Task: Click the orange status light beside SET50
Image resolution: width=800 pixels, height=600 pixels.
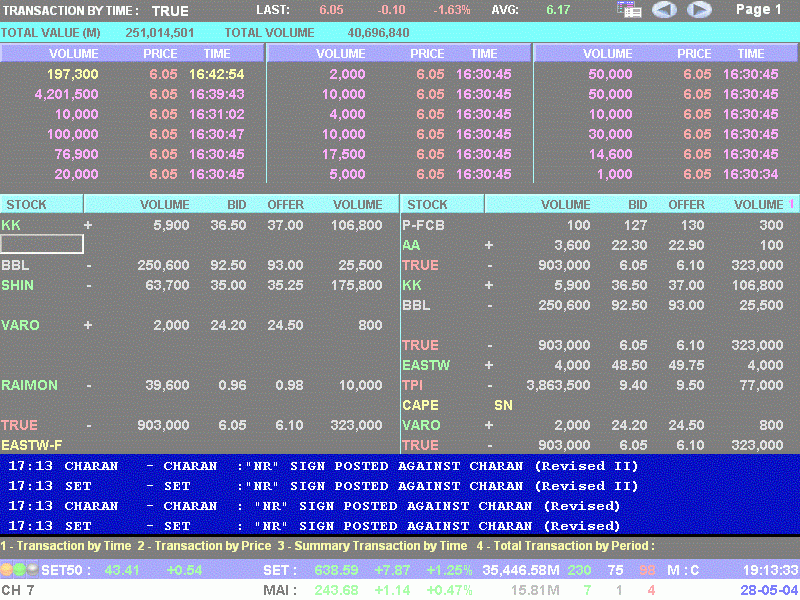Action: 7,569
